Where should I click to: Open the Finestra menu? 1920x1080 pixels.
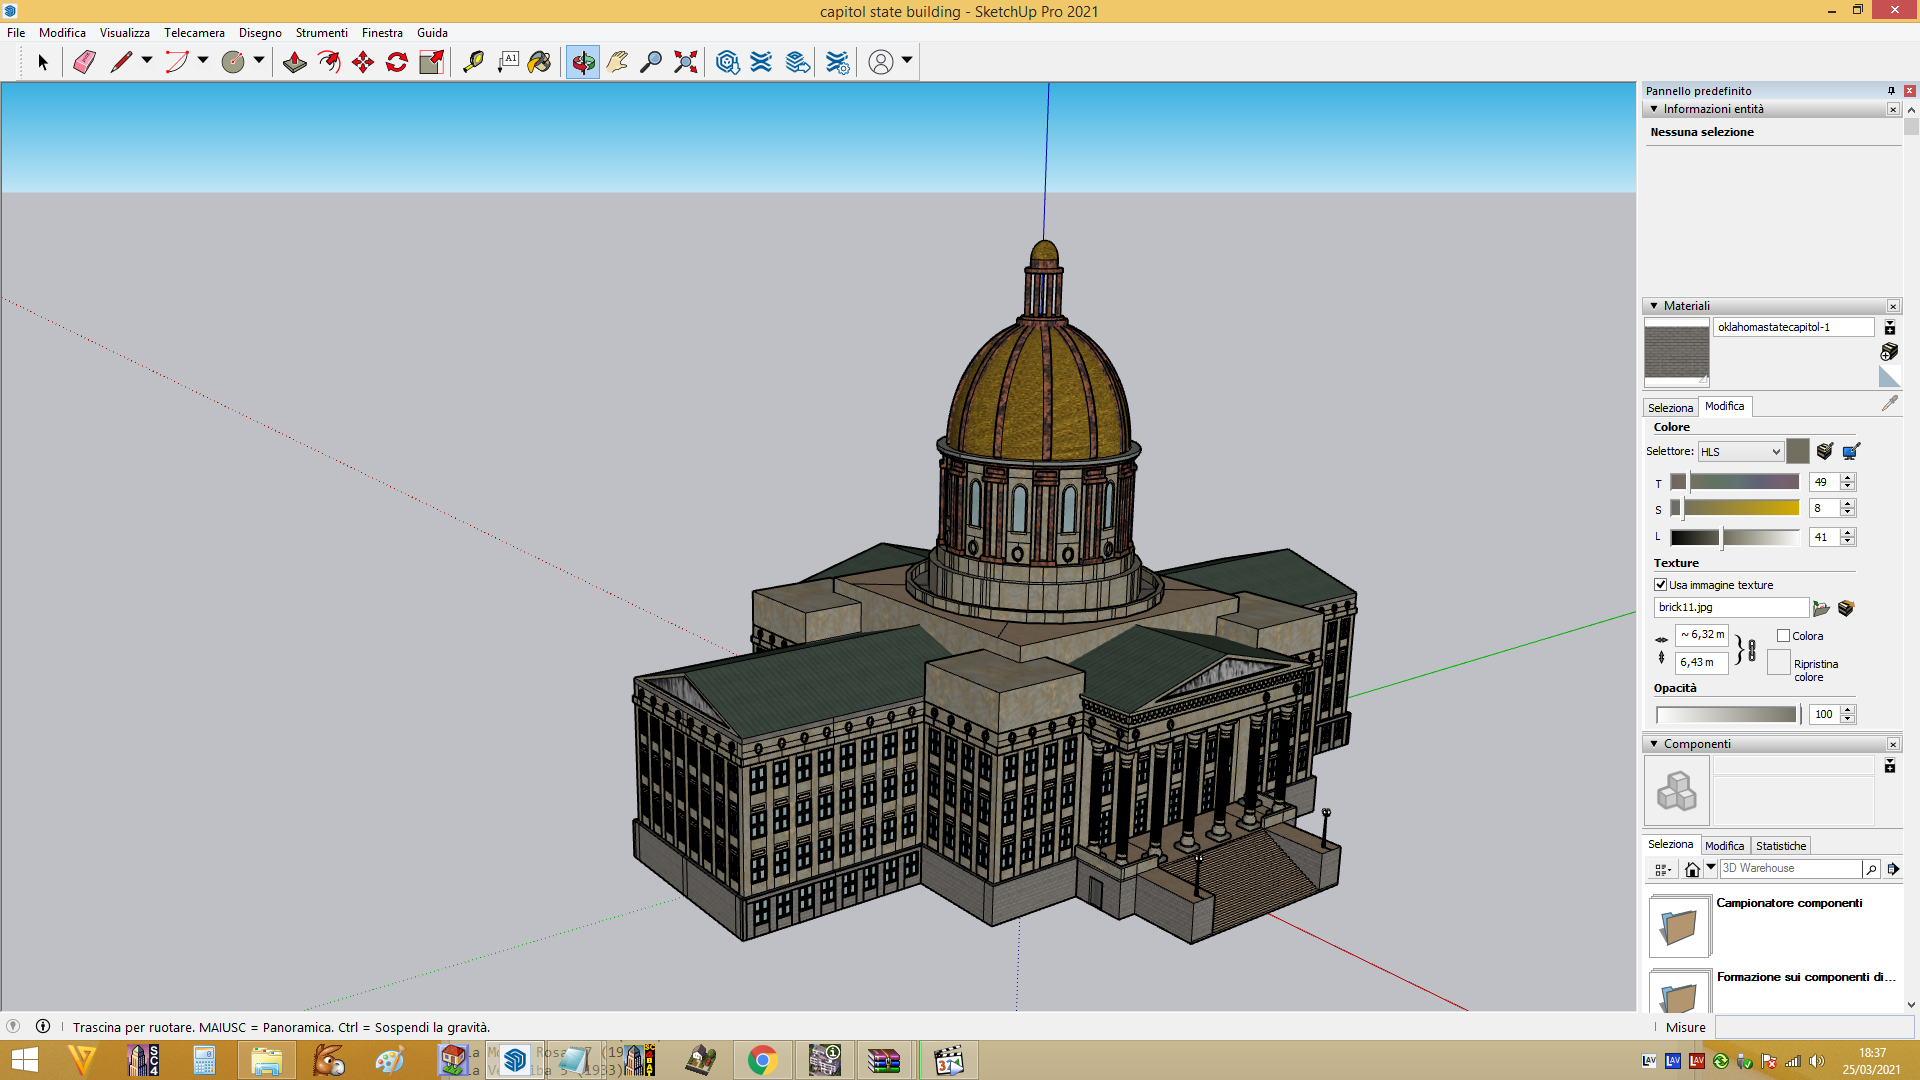coord(382,33)
